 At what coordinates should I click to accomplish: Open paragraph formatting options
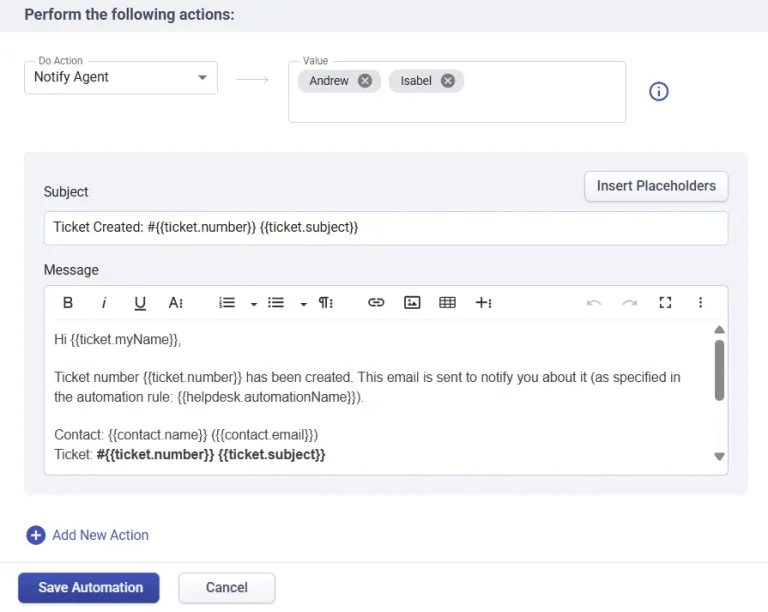pos(326,303)
